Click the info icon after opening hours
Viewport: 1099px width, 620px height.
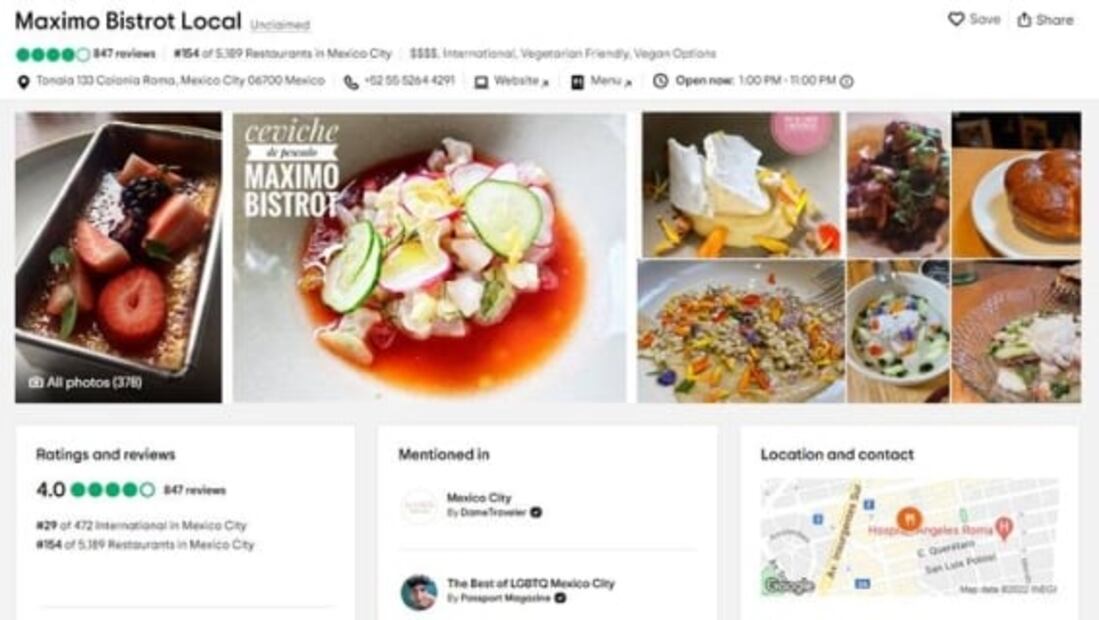point(847,82)
